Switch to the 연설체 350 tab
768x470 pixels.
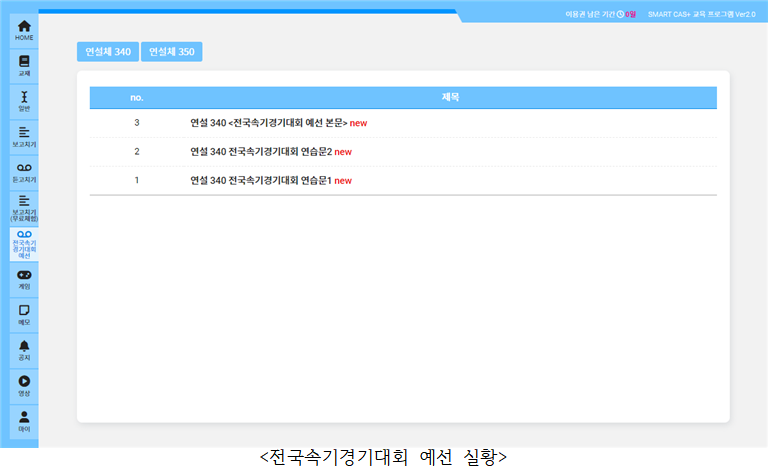(171, 51)
